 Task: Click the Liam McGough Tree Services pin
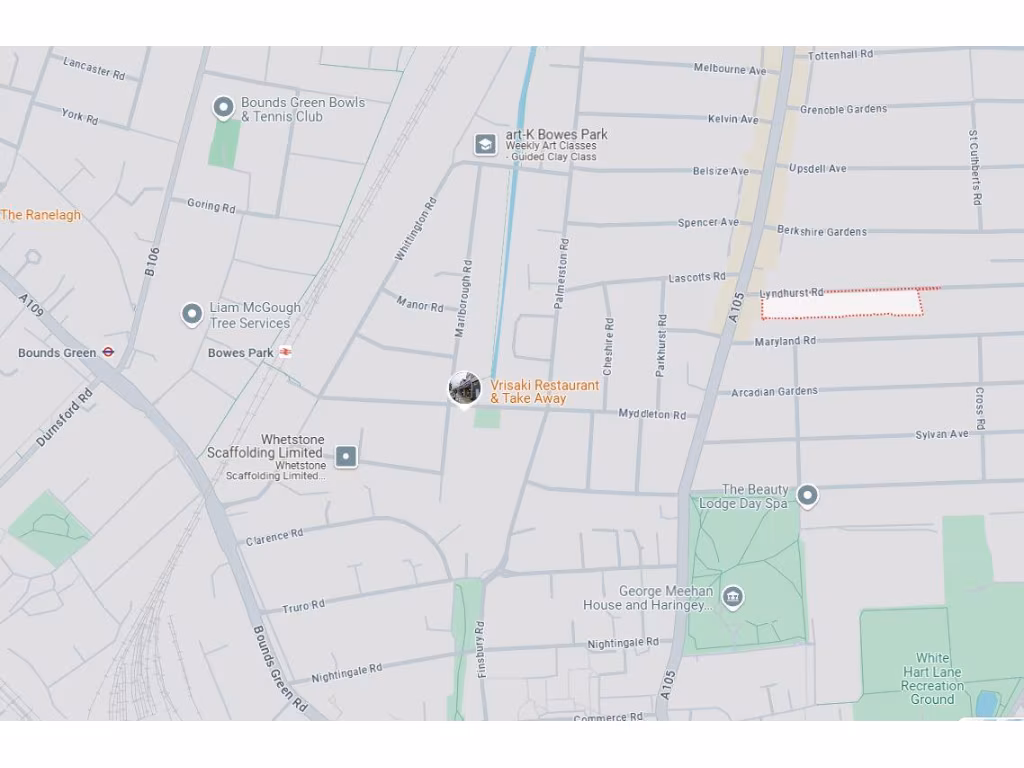pos(191,314)
